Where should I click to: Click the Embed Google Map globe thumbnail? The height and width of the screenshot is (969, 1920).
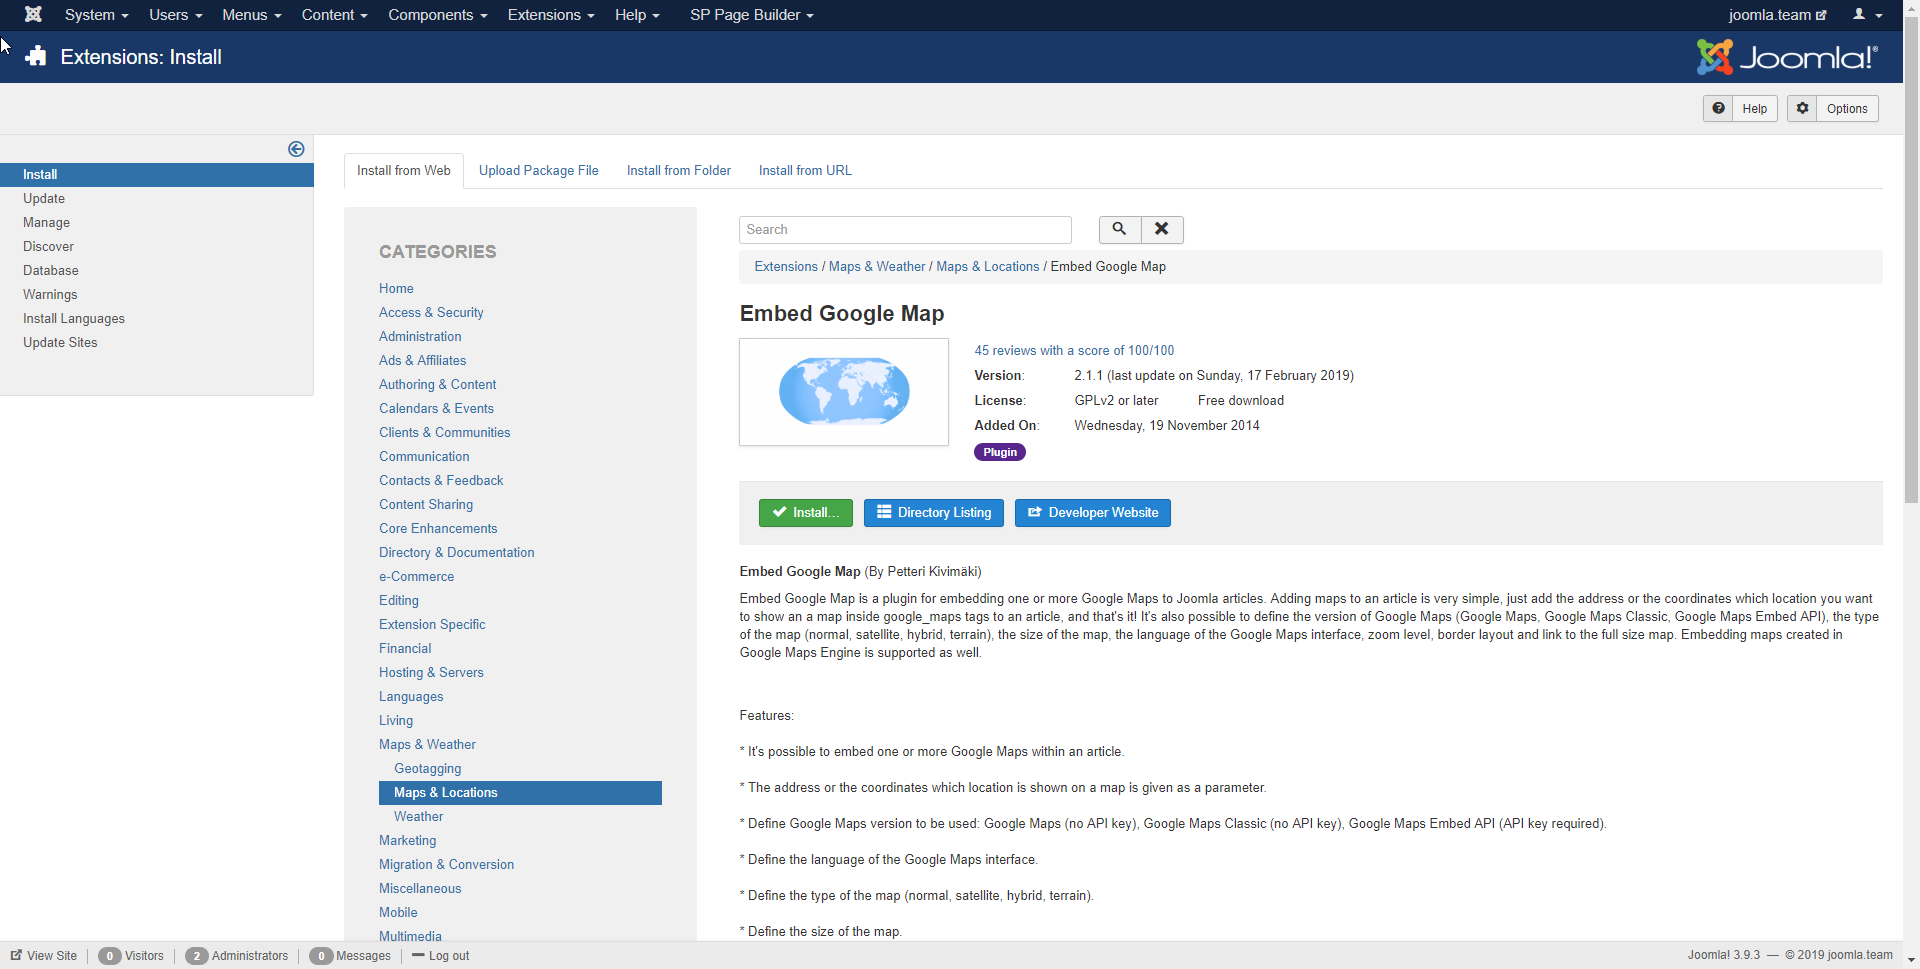point(843,392)
